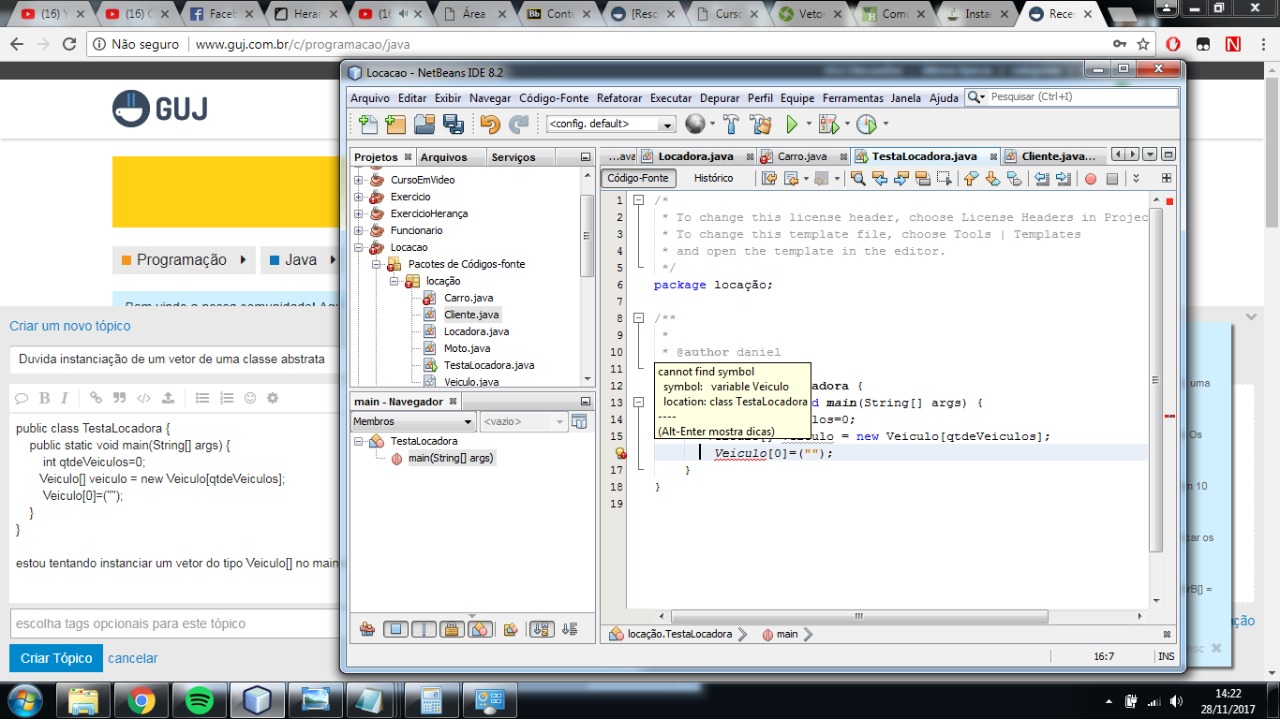Click the Projects panel vertical scrollbar

[587, 236]
